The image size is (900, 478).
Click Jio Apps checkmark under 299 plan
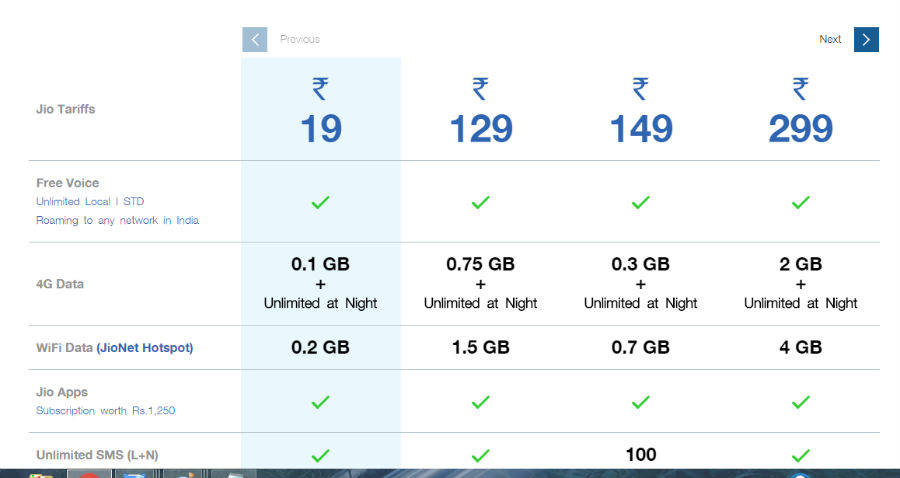tap(800, 402)
